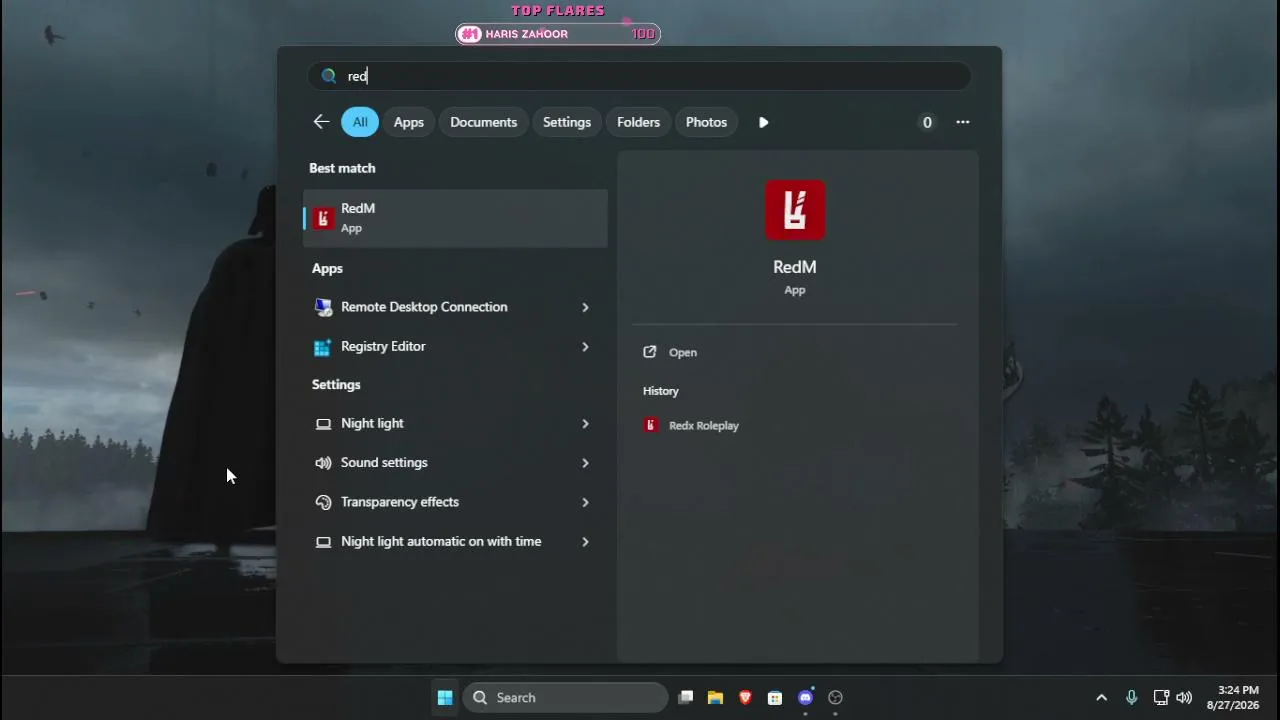The height and width of the screenshot is (720, 1280).
Task: Switch to the Folders filter tab
Action: [639, 122]
